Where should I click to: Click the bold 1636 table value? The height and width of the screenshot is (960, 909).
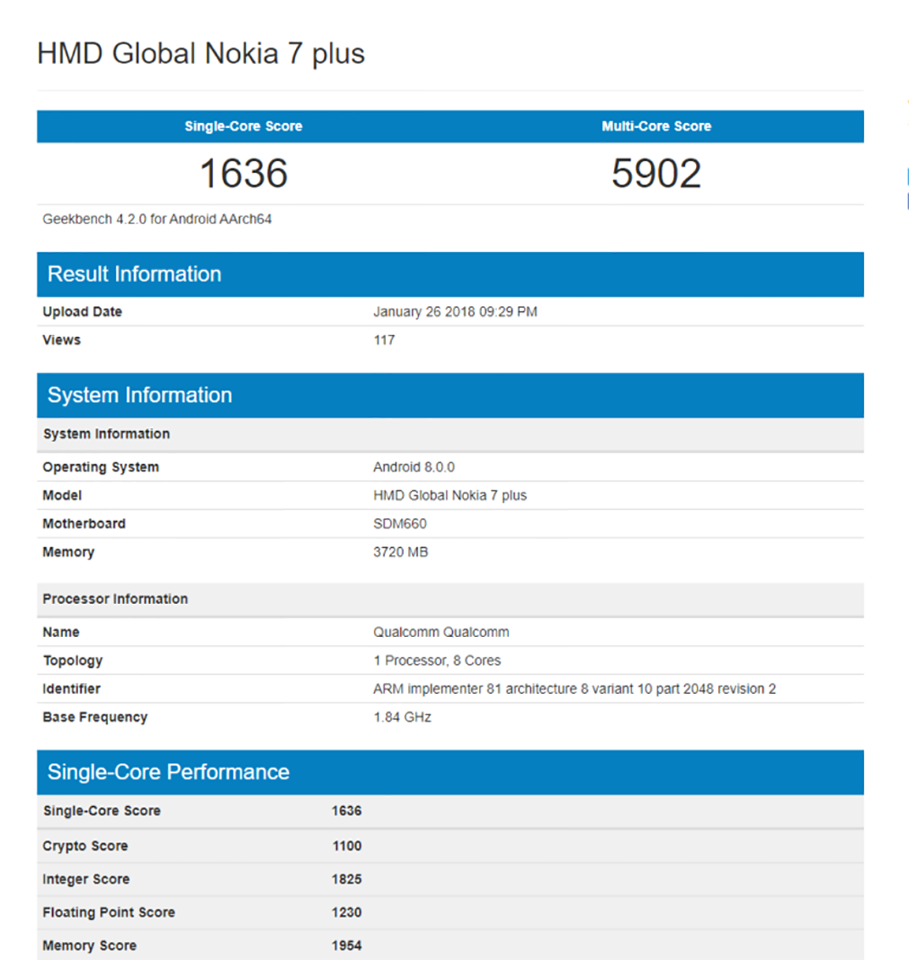pyautogui.click(x=346, y=811)
